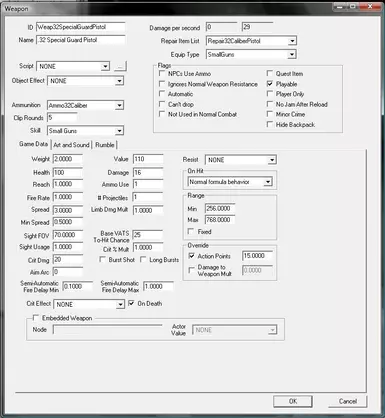Click the Action Points value field
The image size is (385, 418).
(258, 256)
